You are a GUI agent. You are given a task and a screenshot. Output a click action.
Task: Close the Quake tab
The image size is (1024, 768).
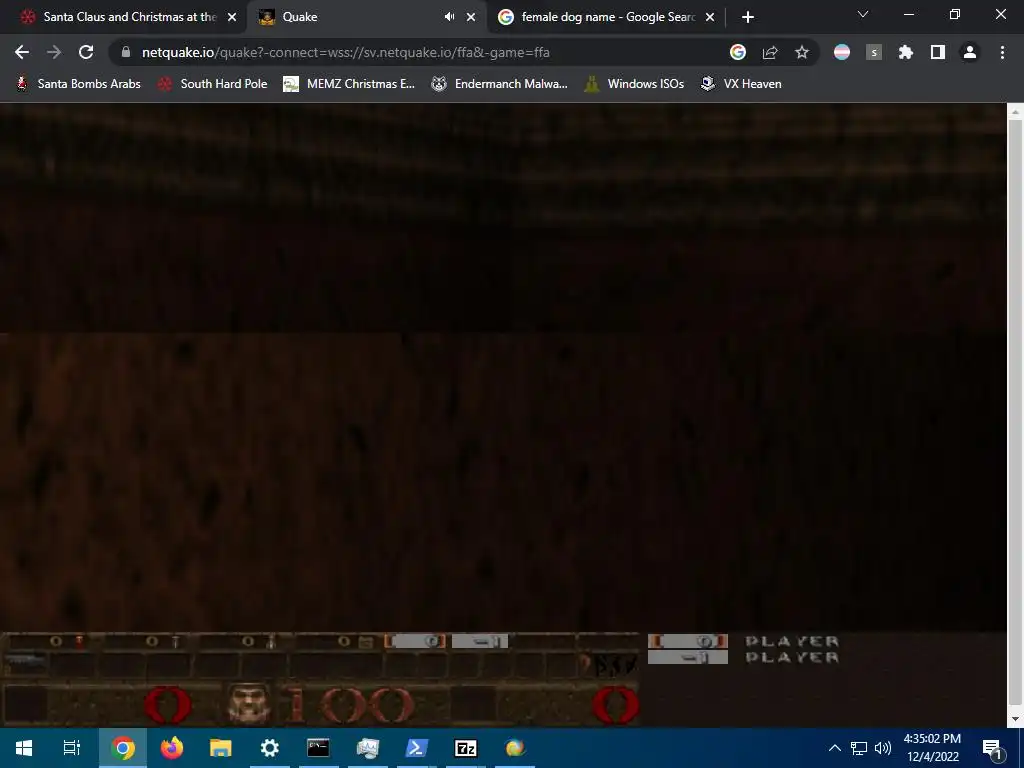(x=471, y=17)
